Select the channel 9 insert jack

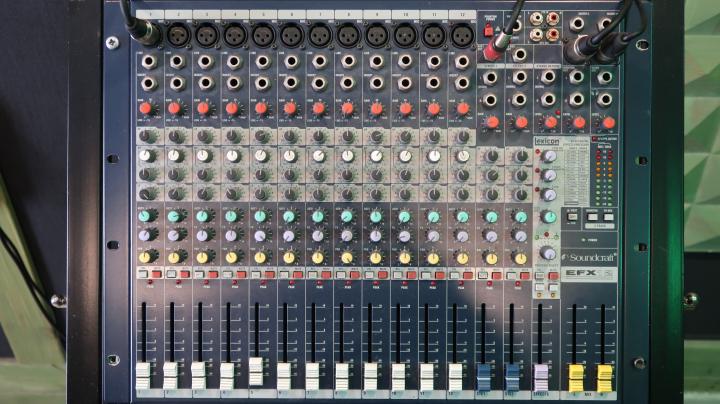[x=376, y=83]
